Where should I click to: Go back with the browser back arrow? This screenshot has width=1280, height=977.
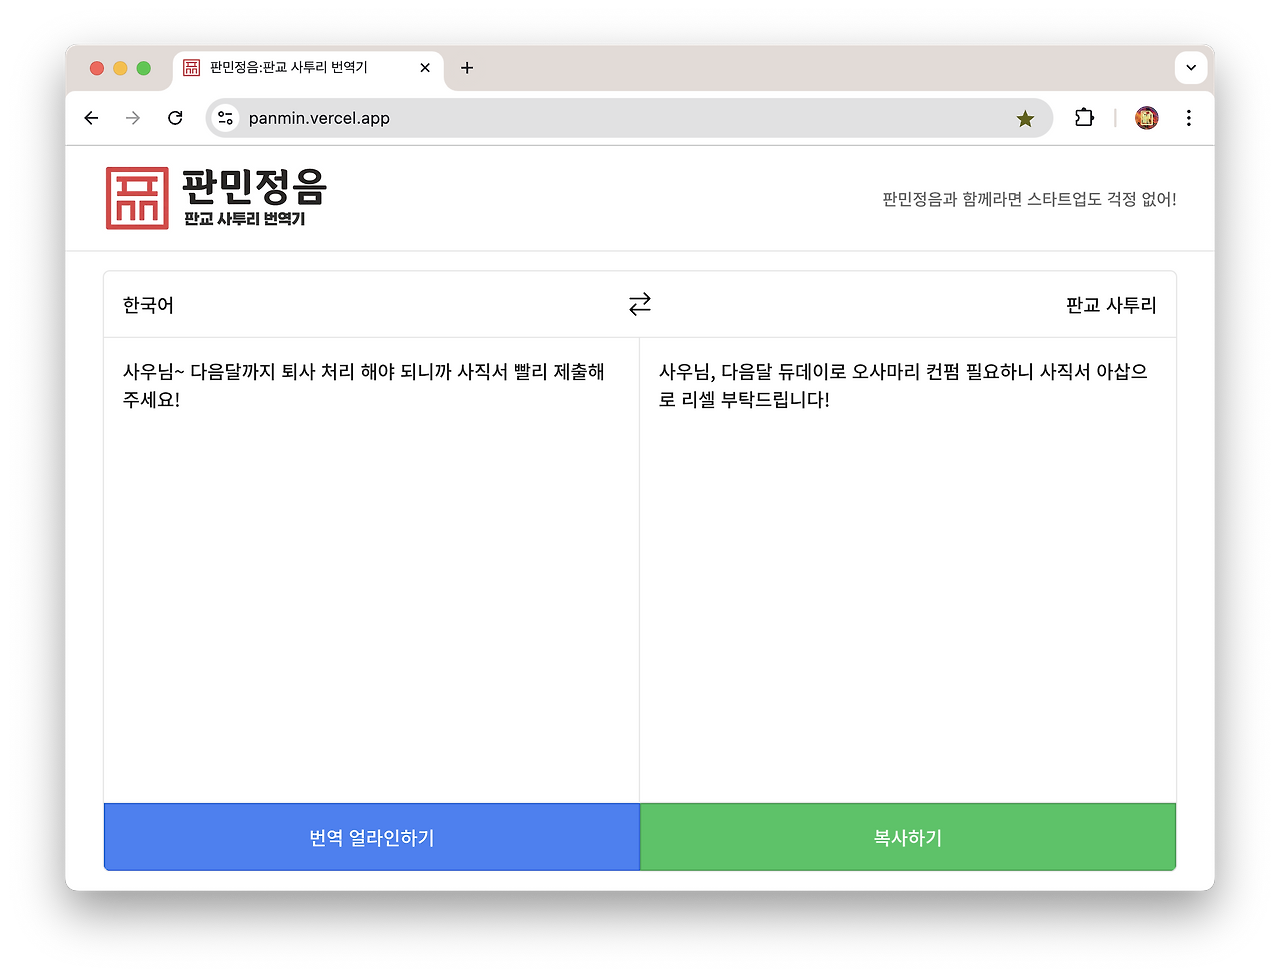(x=91, y=118)
